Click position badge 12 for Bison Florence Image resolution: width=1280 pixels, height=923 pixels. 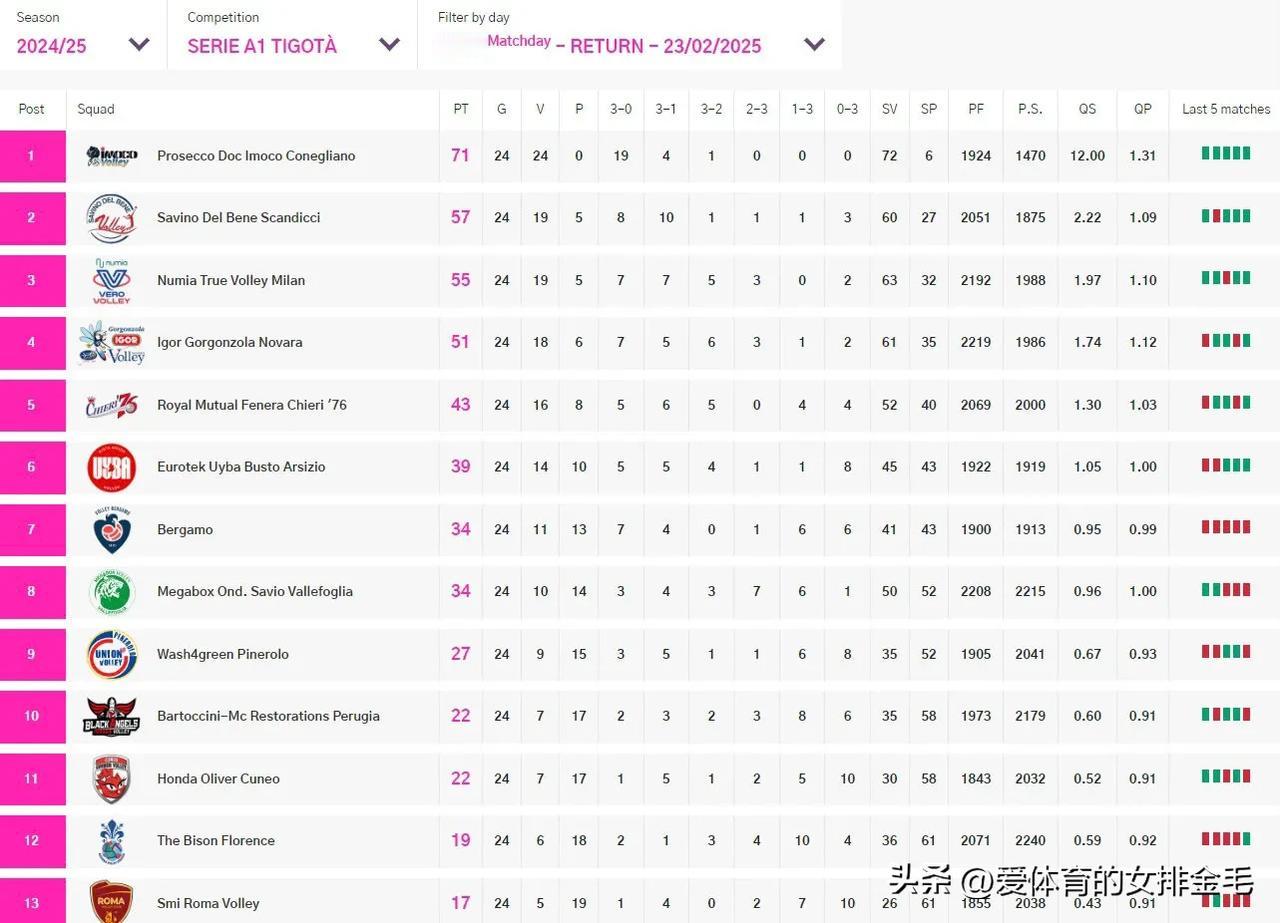click(x=32, y=841)
